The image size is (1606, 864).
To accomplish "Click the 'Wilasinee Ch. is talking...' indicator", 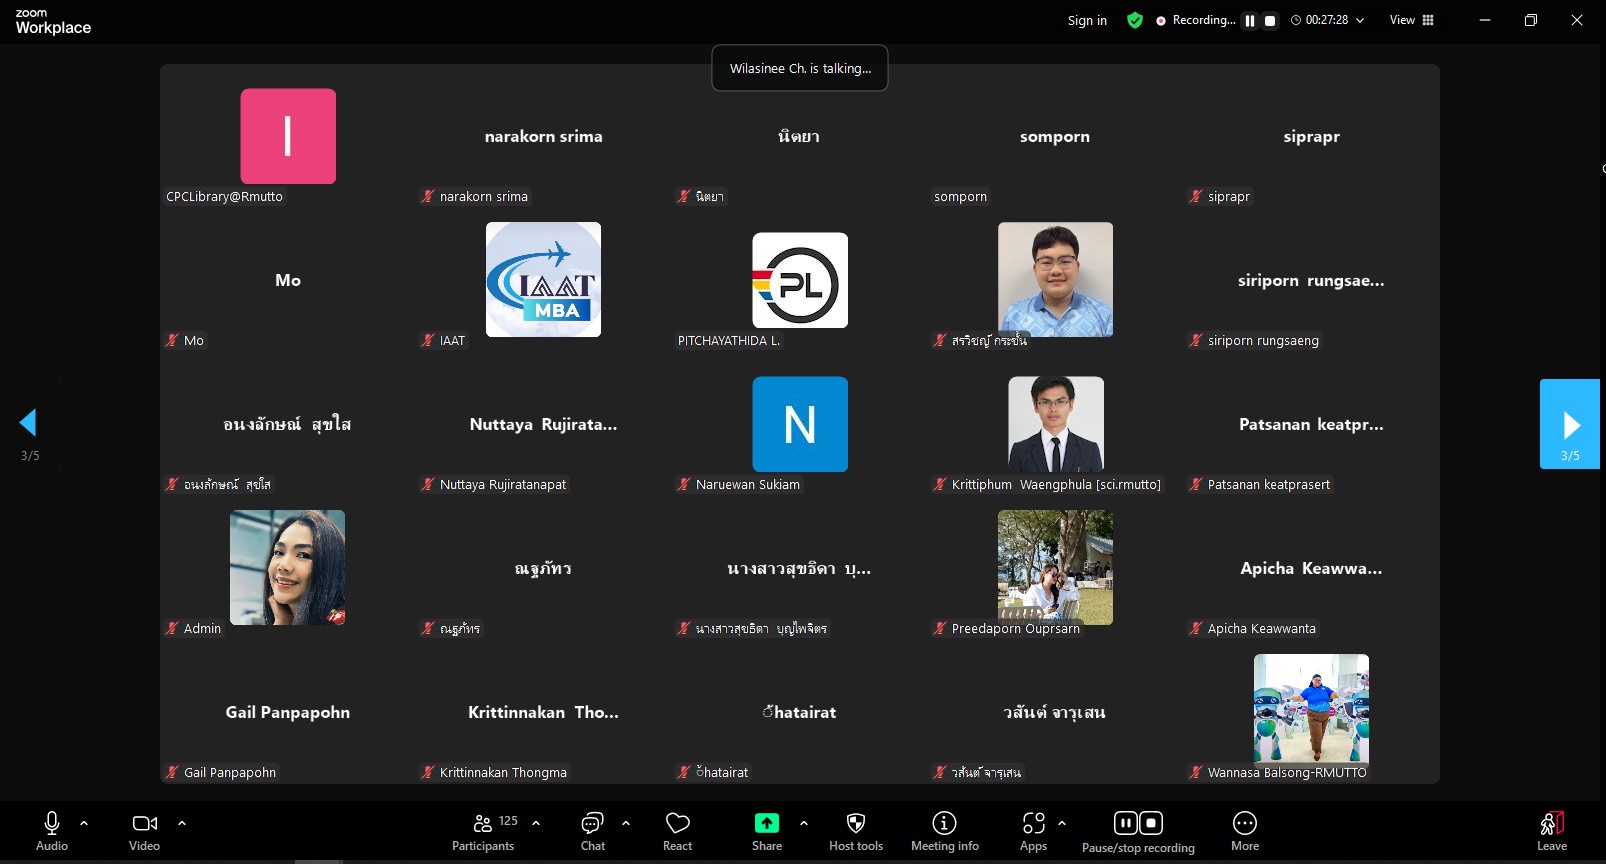I will (x=800, y=68).
